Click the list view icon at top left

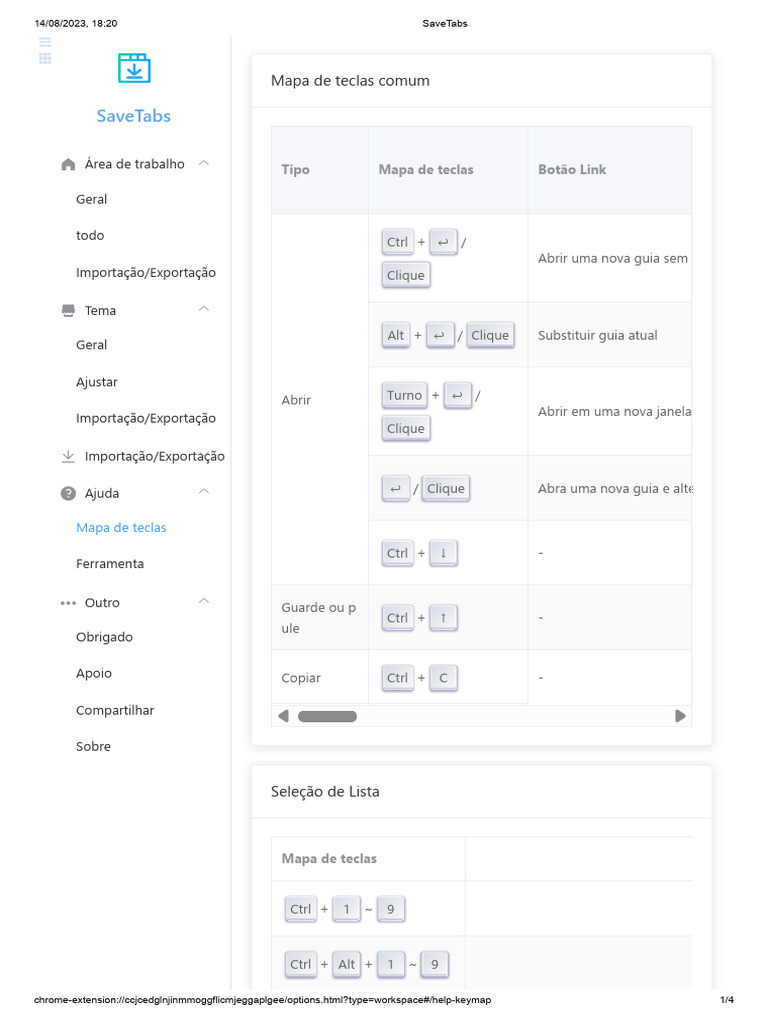click(45, 43)
